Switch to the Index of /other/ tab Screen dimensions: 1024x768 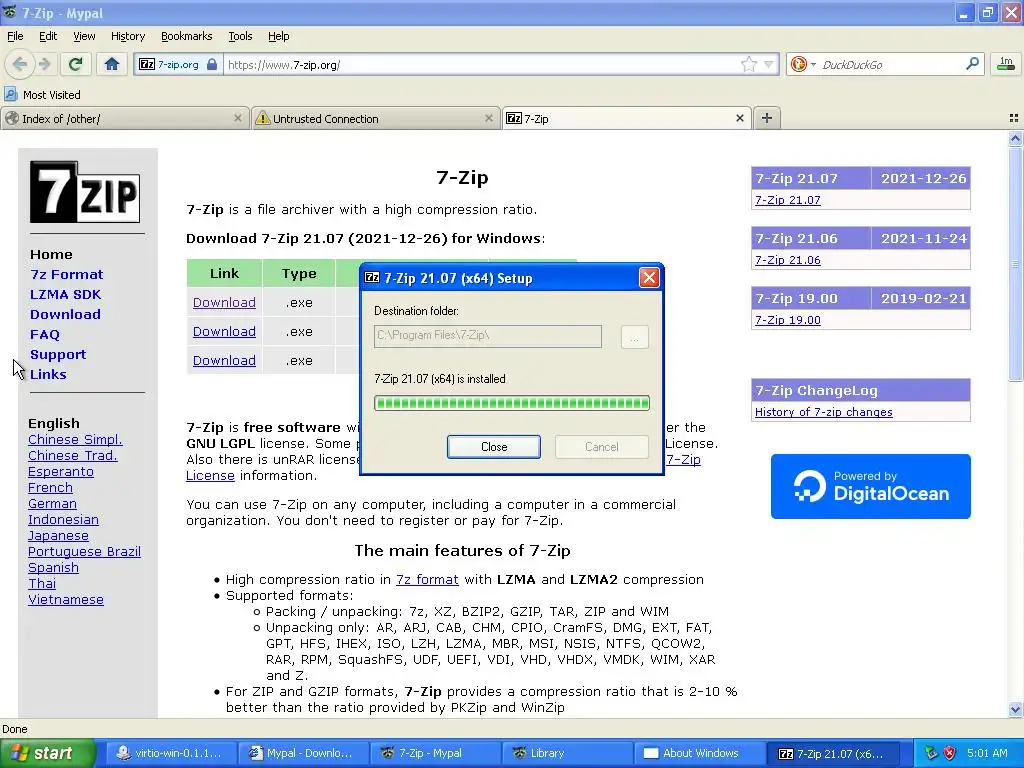click(x=125, y=118)
